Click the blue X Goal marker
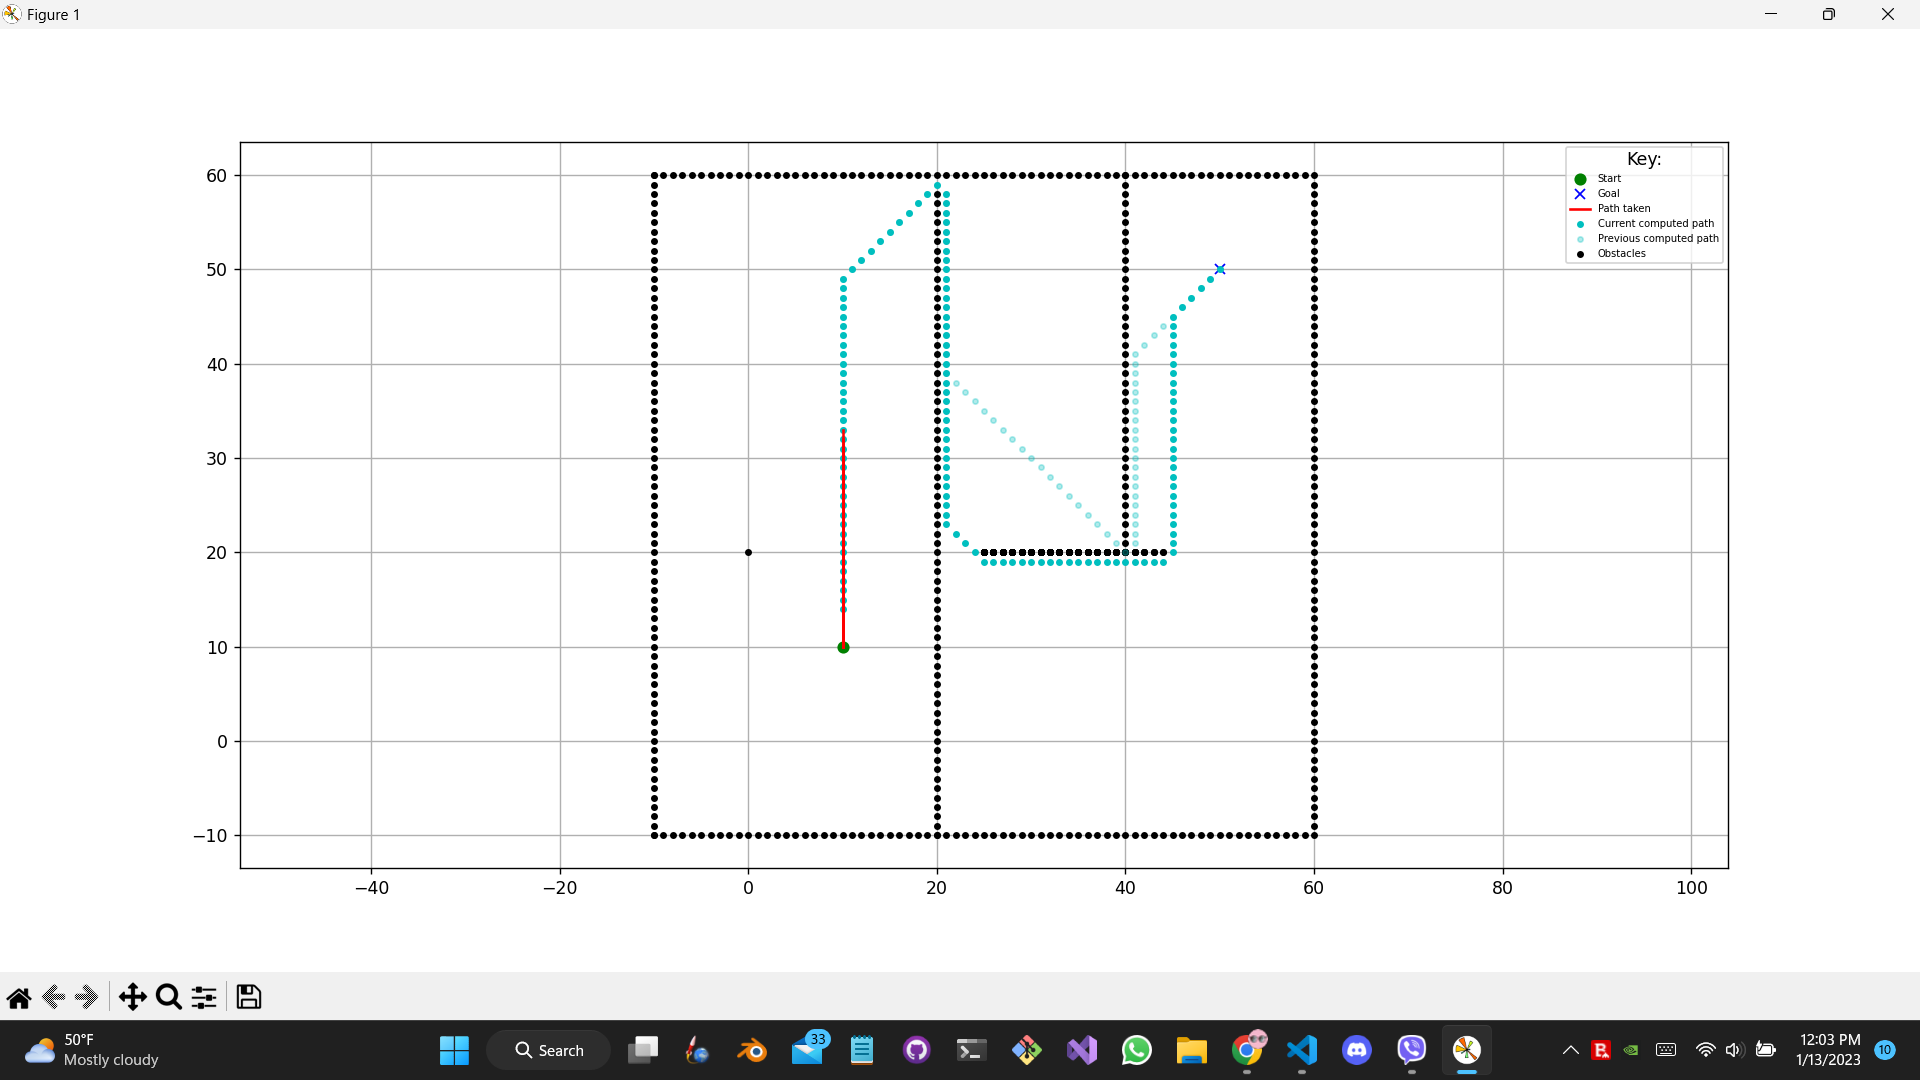 coord(1220,269)
